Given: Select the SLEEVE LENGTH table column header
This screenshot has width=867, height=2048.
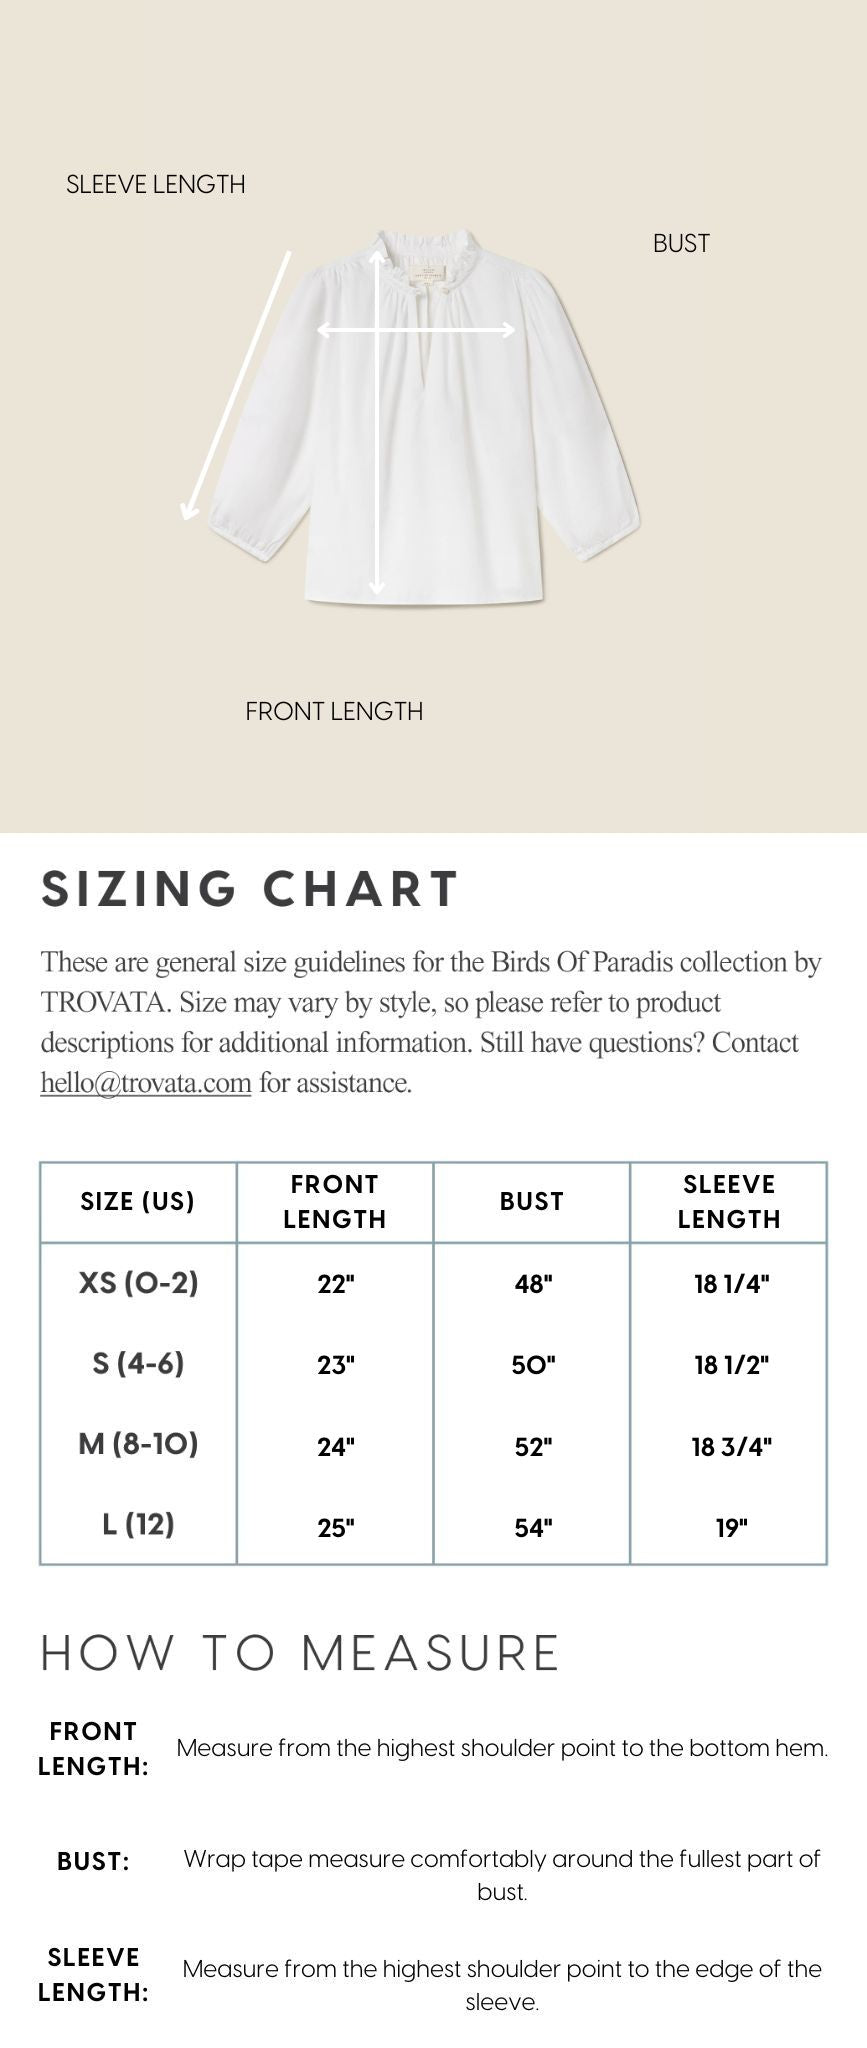Looking at the screenshot, I should (728, 1201).
